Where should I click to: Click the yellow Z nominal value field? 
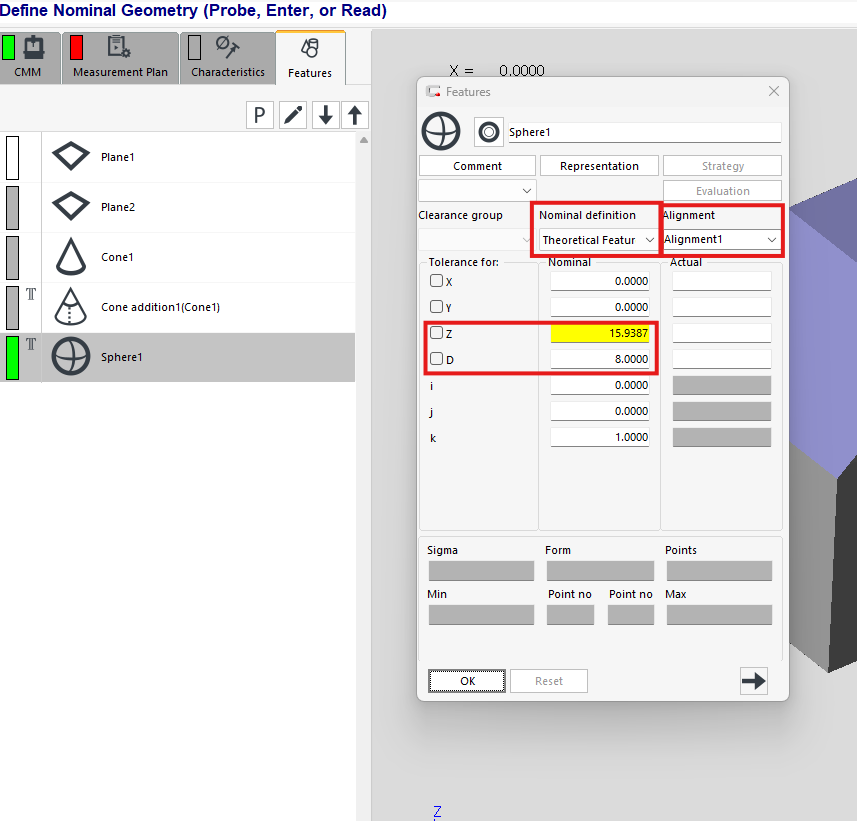600,334
